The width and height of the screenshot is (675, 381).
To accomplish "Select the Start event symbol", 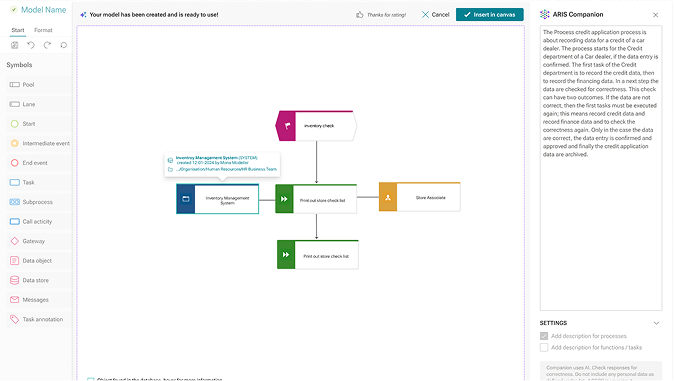I will [x=39, y=124].
